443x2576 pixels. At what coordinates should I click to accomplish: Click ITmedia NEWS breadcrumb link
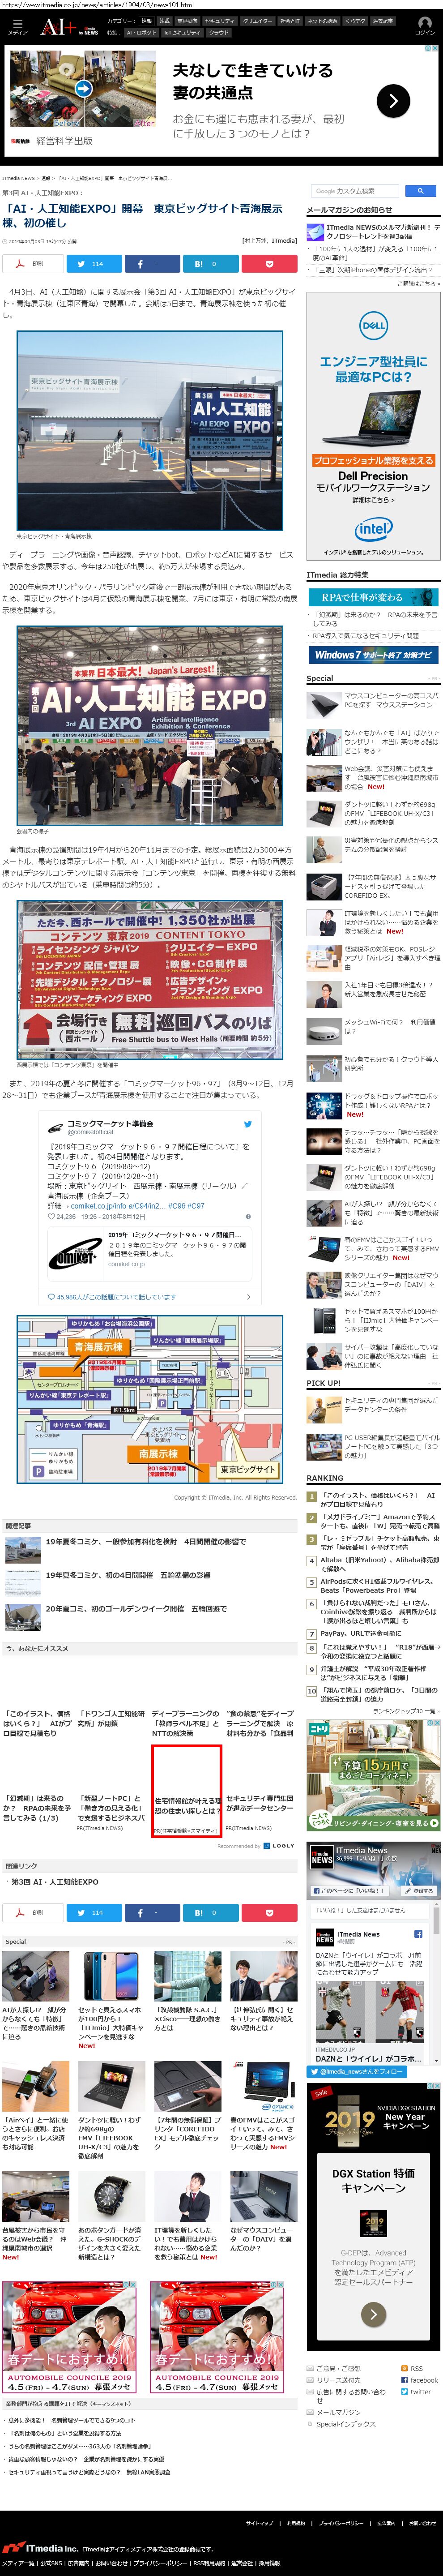click(x=18, y=178)
